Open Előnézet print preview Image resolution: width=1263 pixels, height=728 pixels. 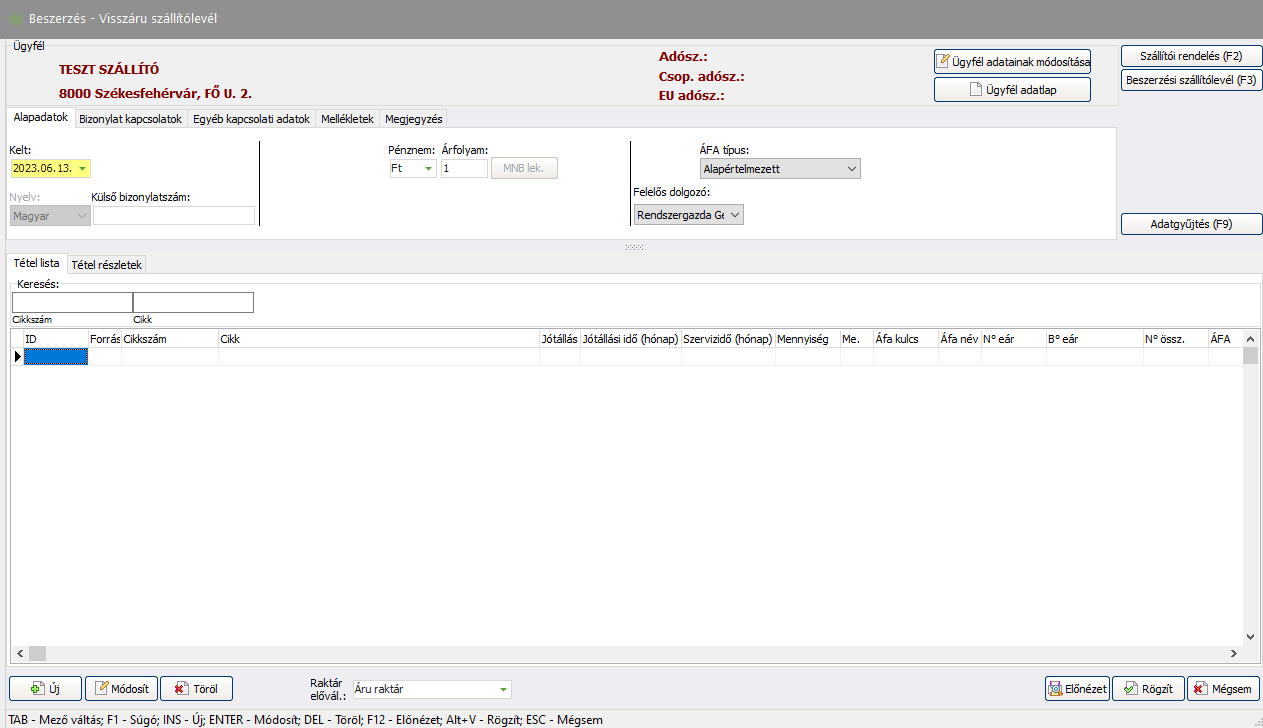tap(1077, 689)
